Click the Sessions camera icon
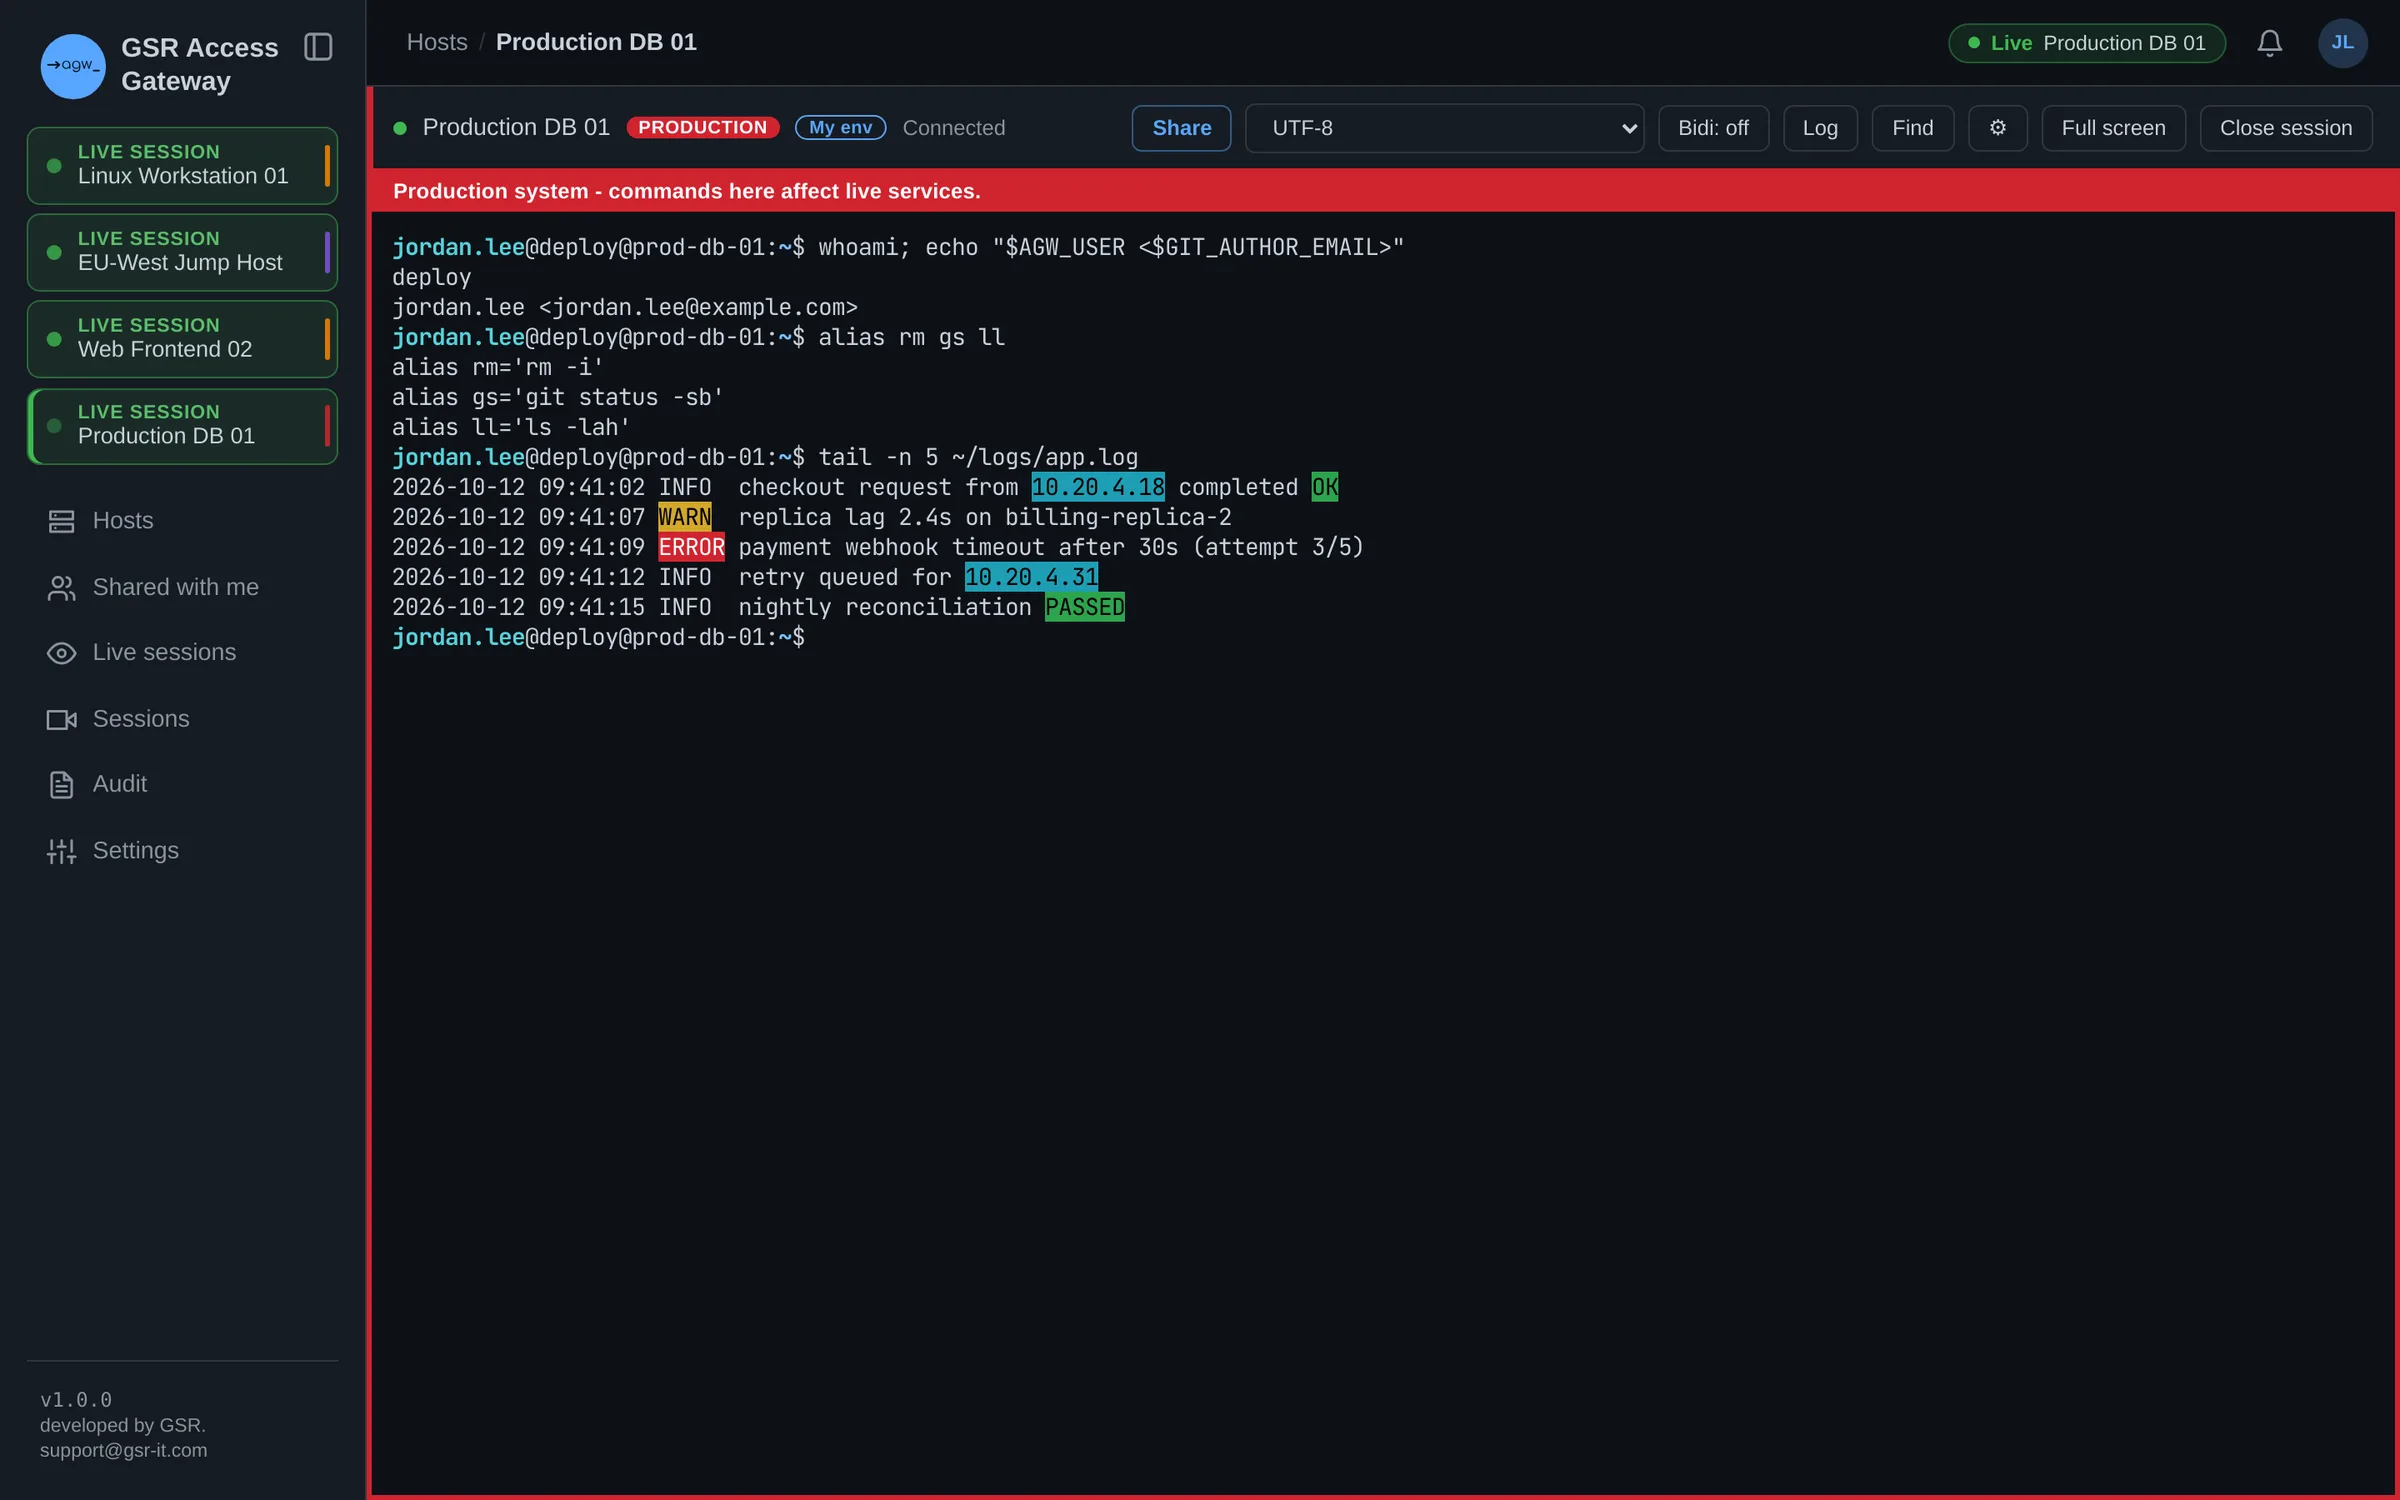The width and height of the screenshot is (2400, 1500). tap(61, 720)
